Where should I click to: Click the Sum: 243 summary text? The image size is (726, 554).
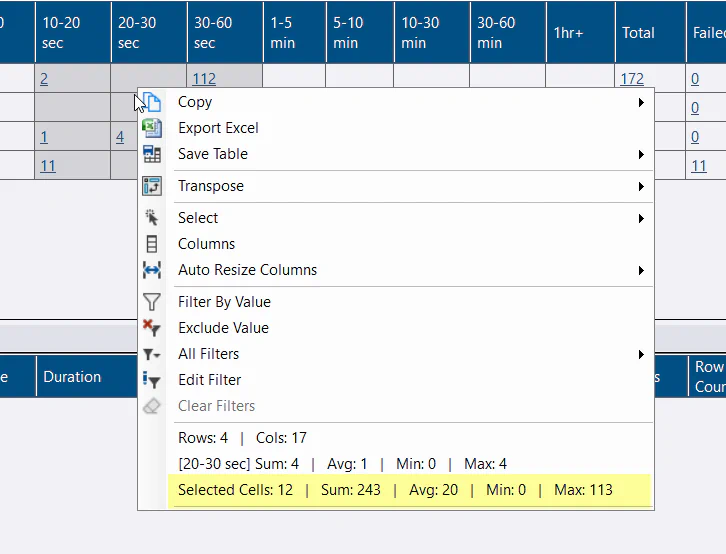pyautogui.click(x=350, y=490)
